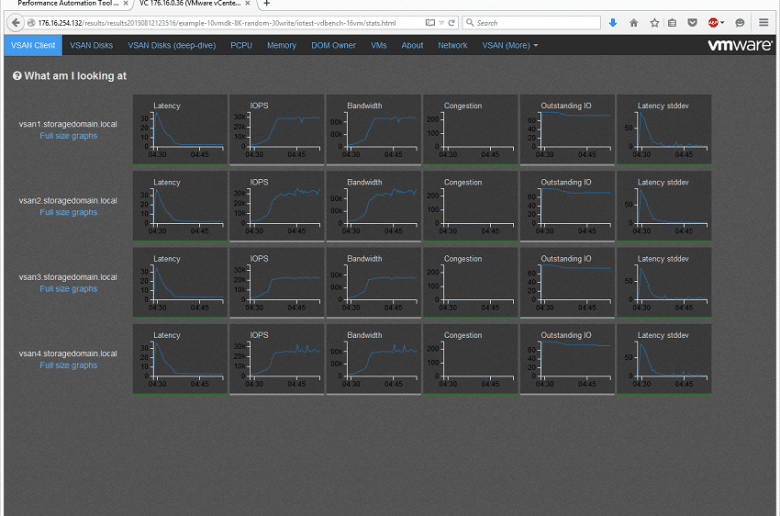Go back with the browser back arrow
The image size is (780, 516).
(16, 23)
